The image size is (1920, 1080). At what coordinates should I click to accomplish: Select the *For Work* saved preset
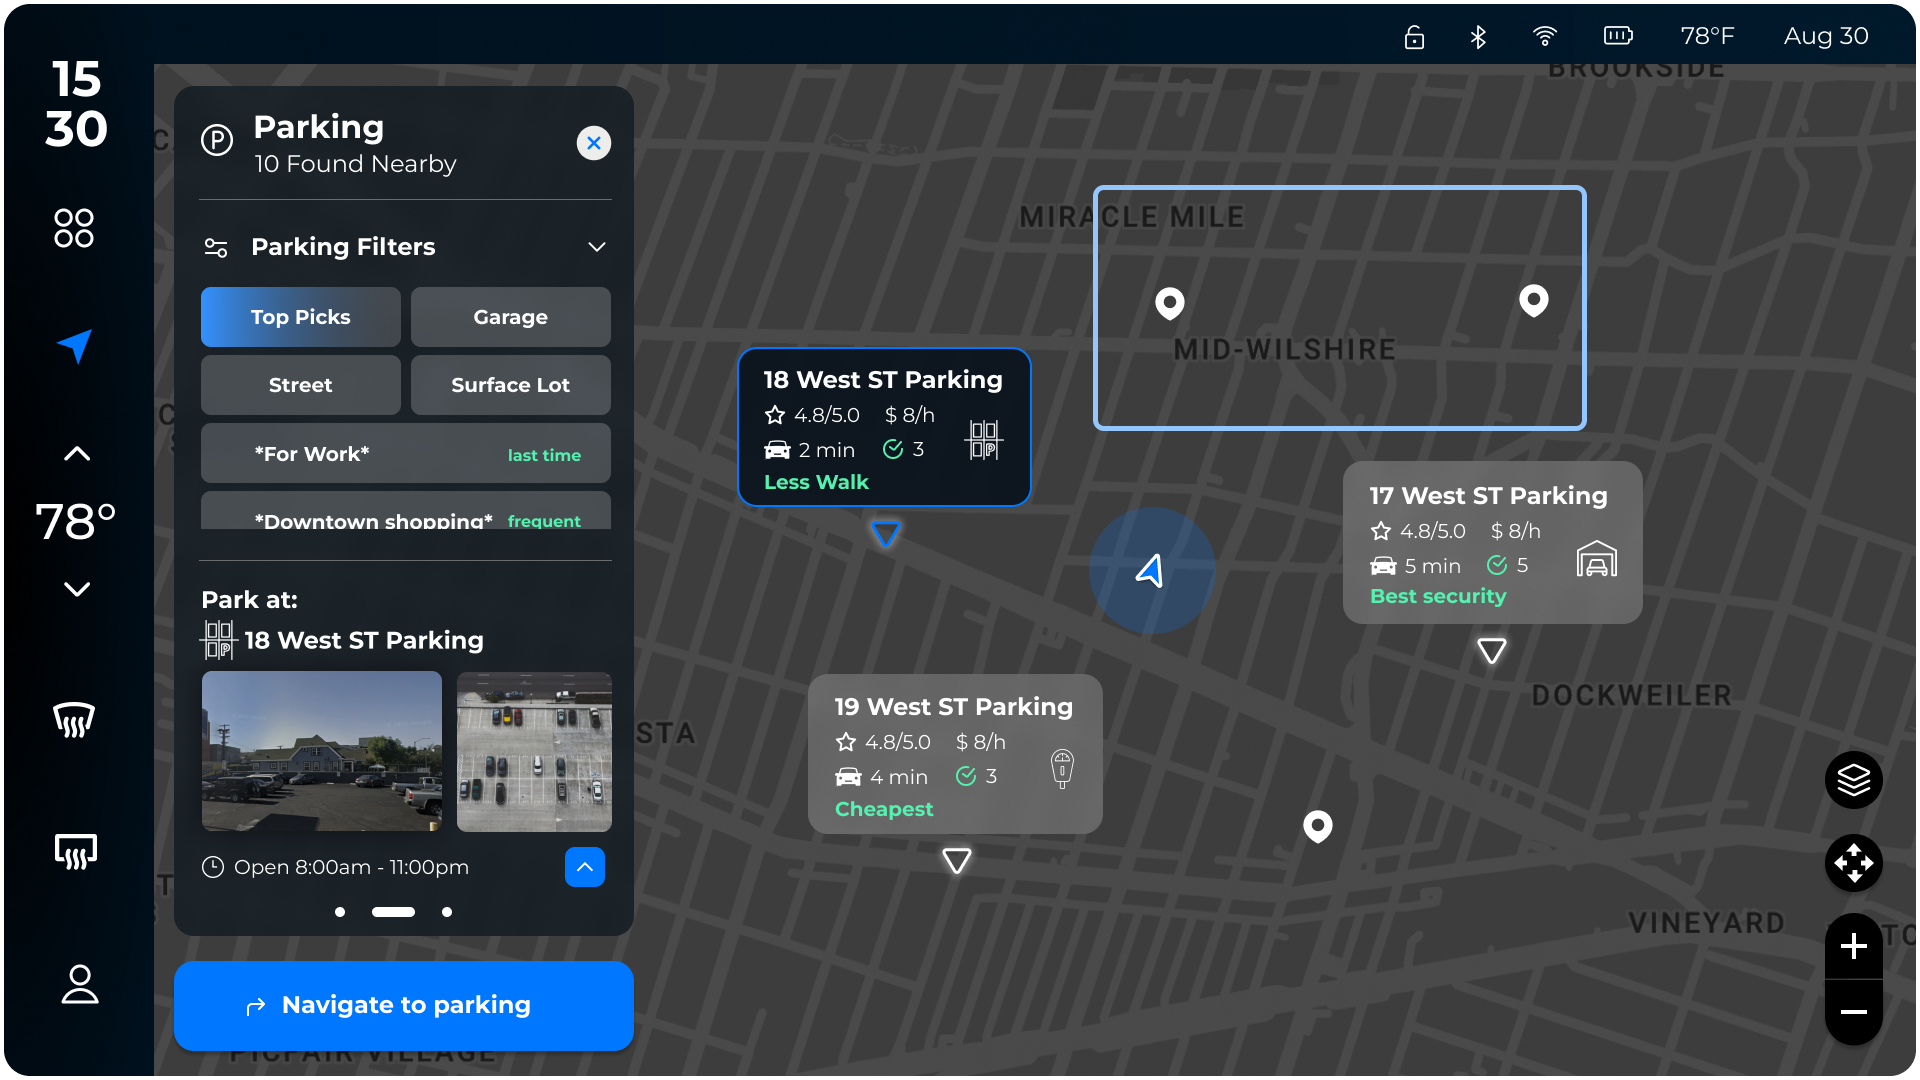[405, 454]
